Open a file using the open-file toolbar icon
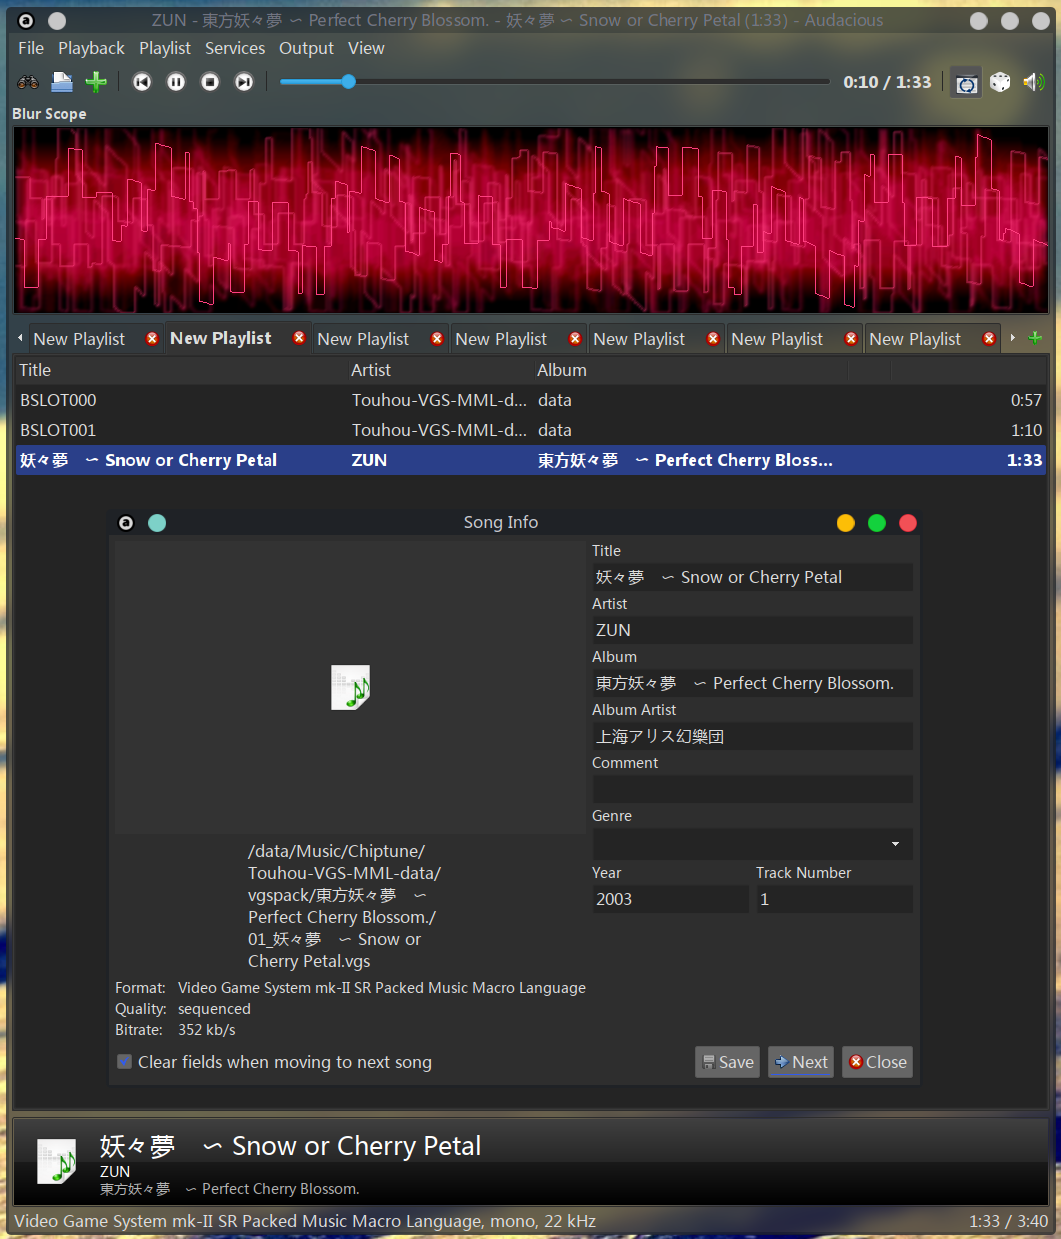The image size is (1061, 1239). coord(62,82)
